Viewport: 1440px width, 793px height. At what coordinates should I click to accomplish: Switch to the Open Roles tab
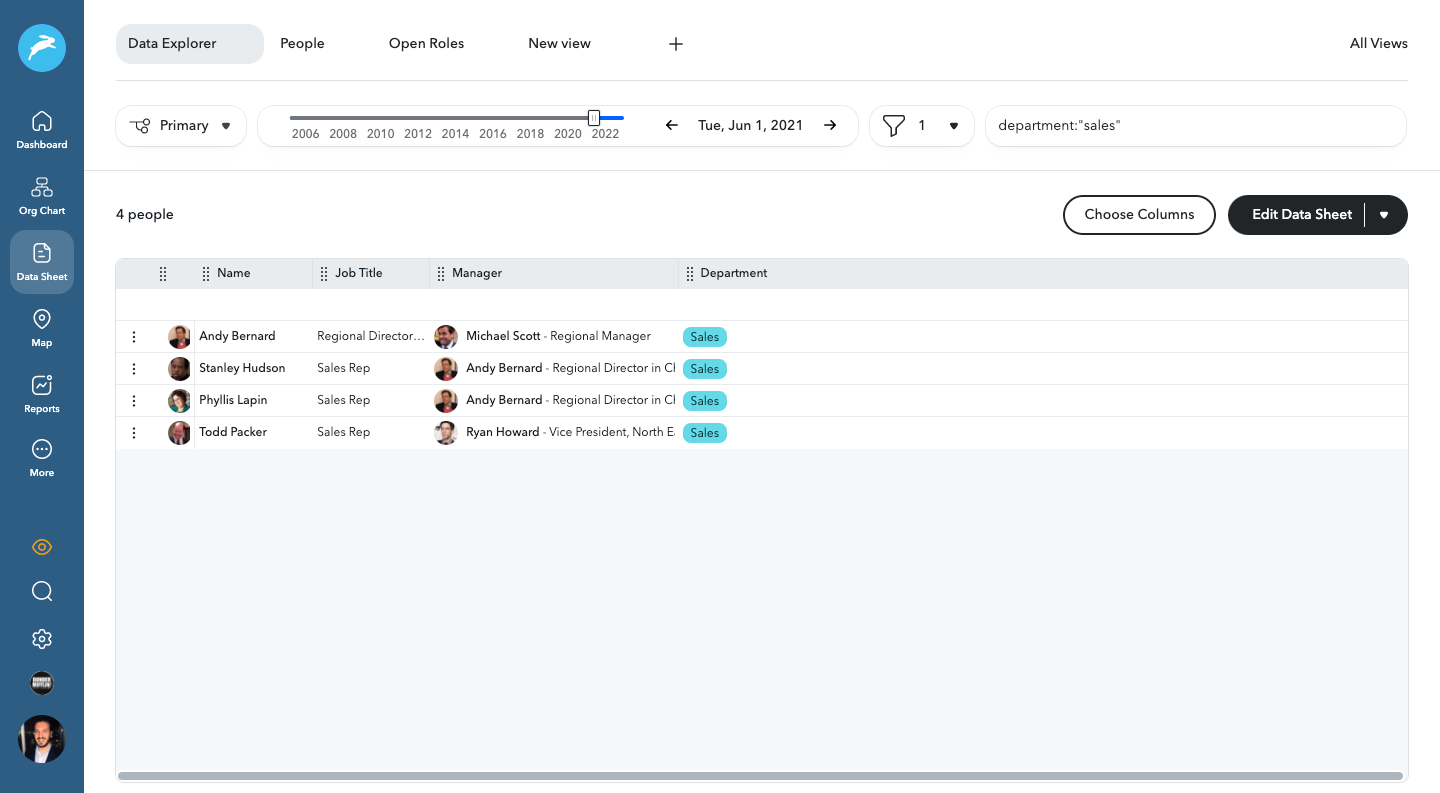tap(426, 44)
